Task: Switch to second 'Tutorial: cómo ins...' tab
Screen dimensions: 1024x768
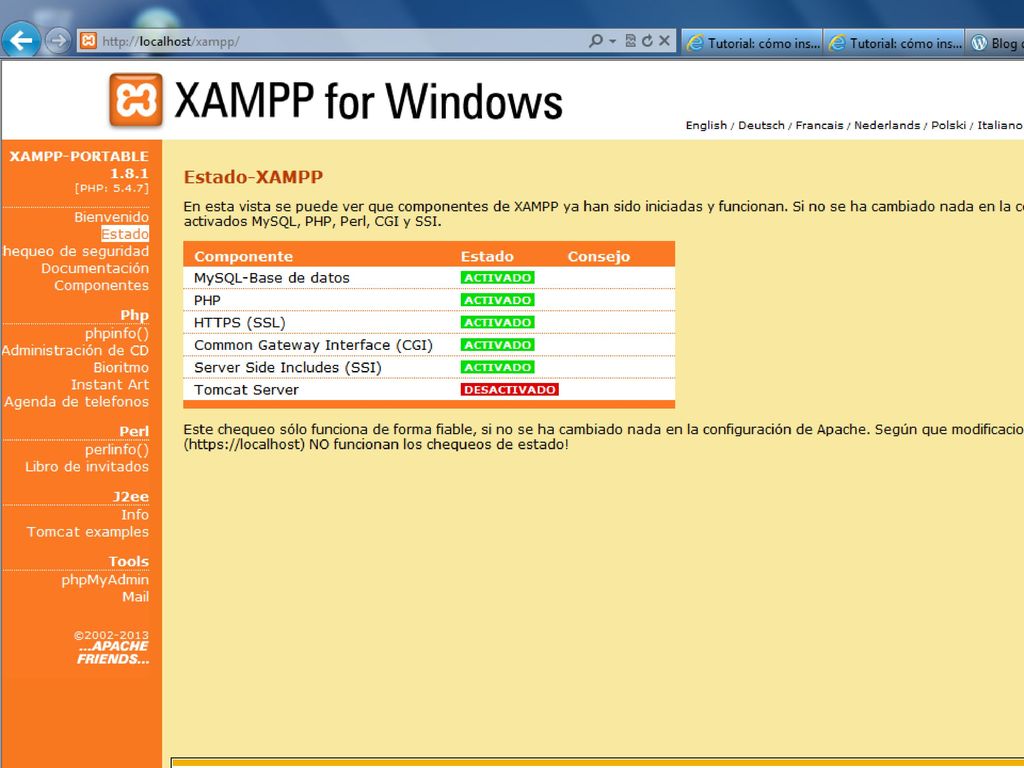Action: point(894,42)
